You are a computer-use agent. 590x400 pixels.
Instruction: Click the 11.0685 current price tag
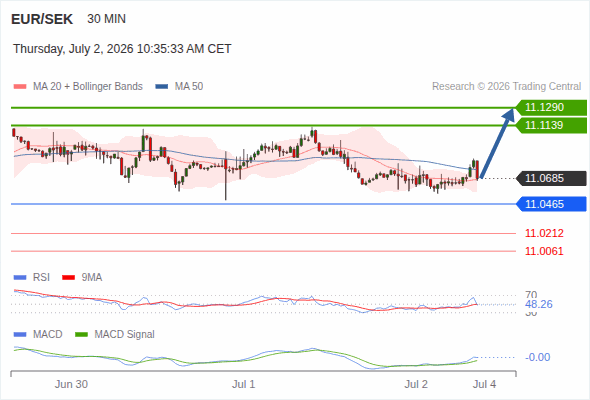551,178
